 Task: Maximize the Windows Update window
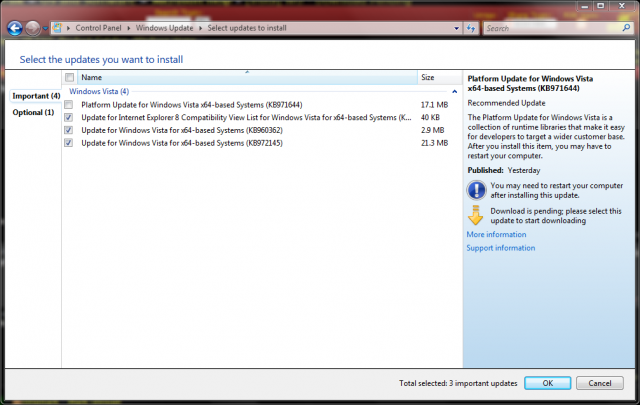click(601, 6)
